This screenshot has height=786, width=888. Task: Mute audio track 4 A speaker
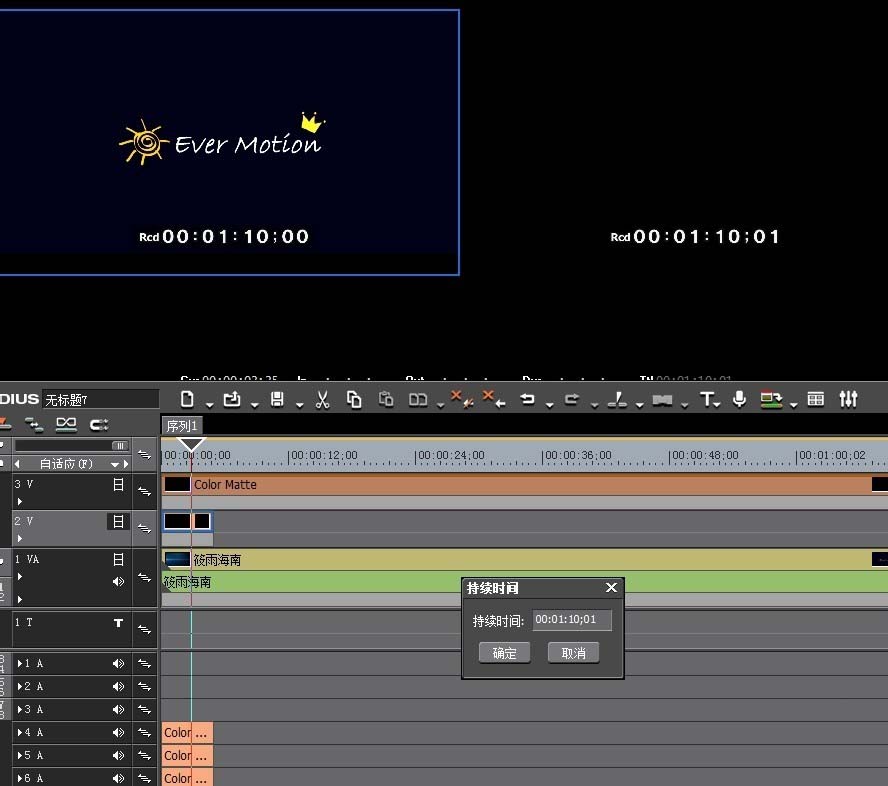118,732
